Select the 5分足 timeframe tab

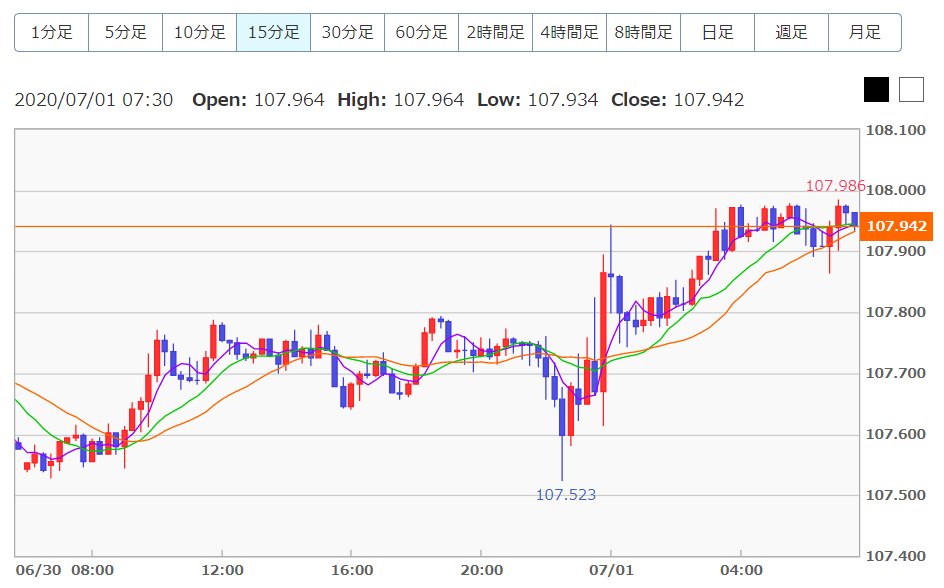(x=126, y=32)
